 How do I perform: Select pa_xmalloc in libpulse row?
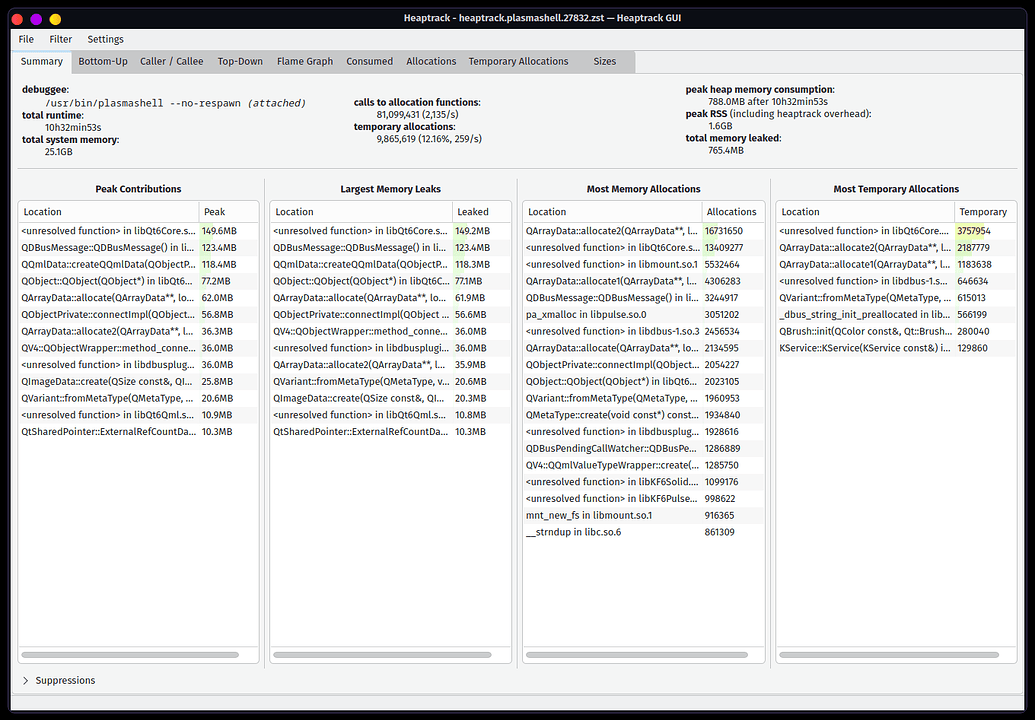point(612,314)
